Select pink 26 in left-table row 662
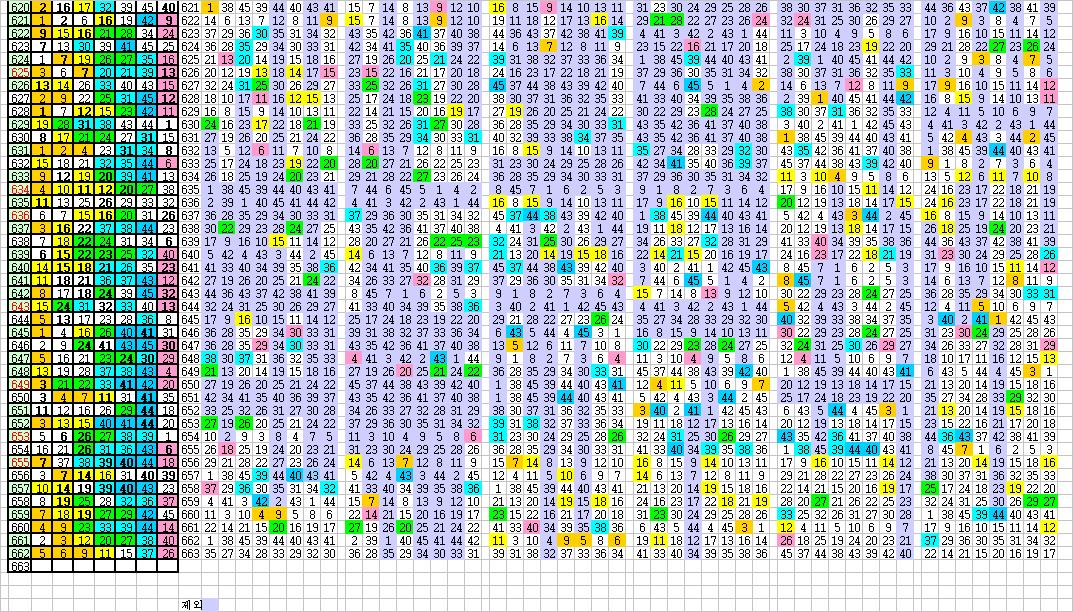This screenshot has height=612, width=1073. pos(168,552)
